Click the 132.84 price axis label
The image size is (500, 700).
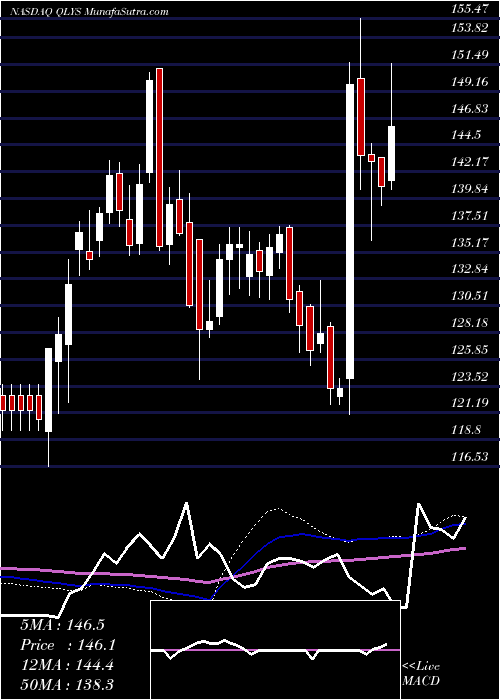tap(468, 269)
